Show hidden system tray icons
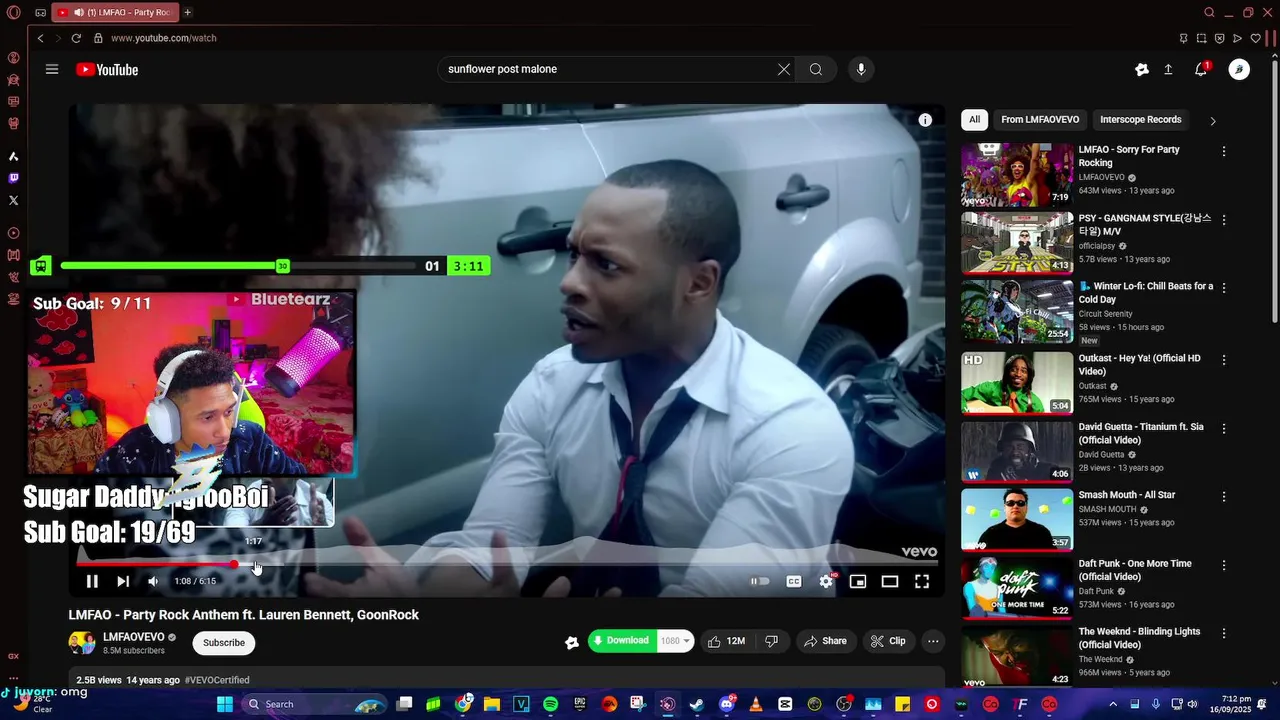 [x=1113, y=704]
